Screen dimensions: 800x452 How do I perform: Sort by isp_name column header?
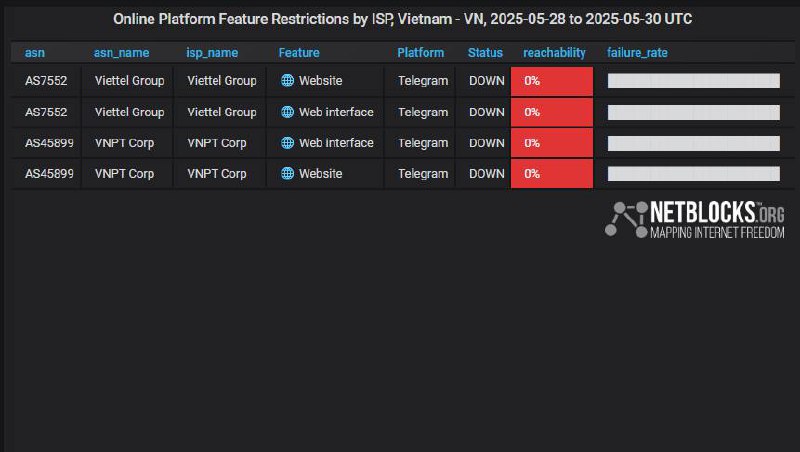tap(212, 53)
